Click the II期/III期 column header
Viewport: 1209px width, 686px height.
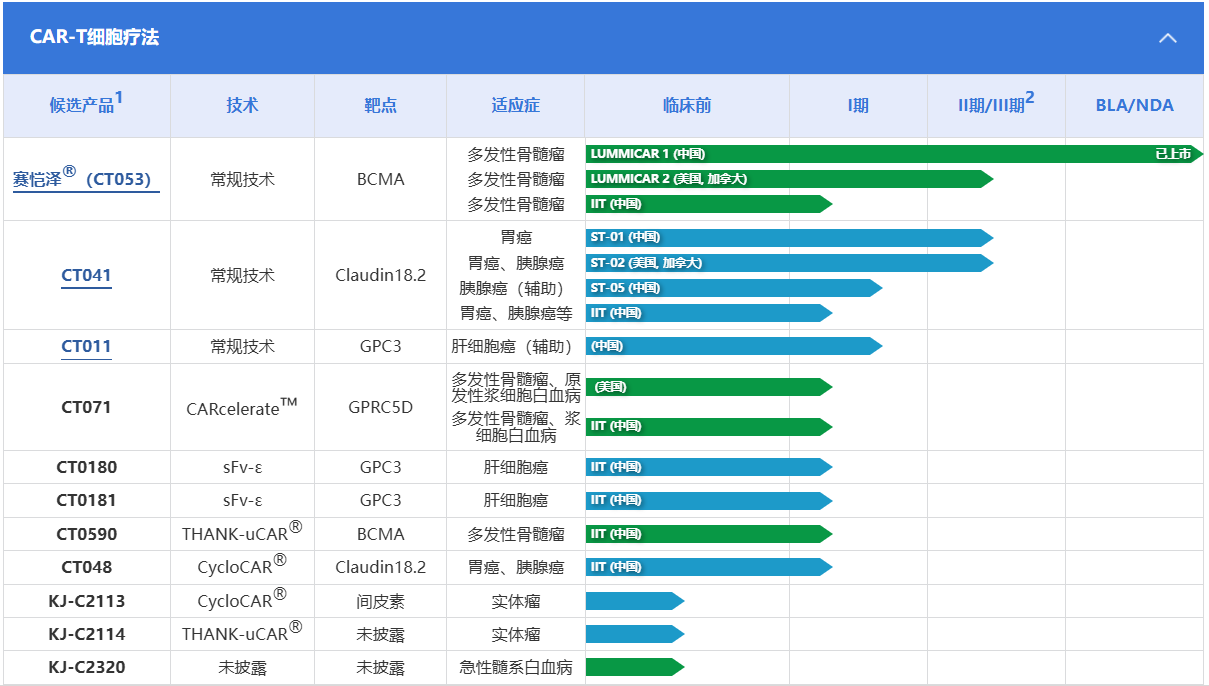pyautogui.click(x=995, y=105)
